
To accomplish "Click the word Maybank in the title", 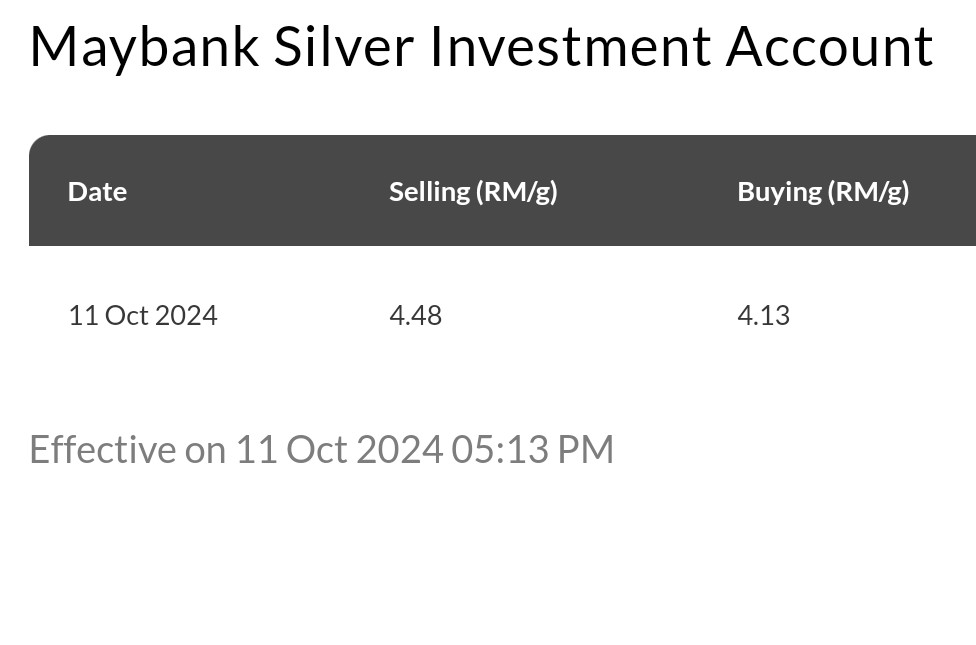I will [x=145, y=47].
